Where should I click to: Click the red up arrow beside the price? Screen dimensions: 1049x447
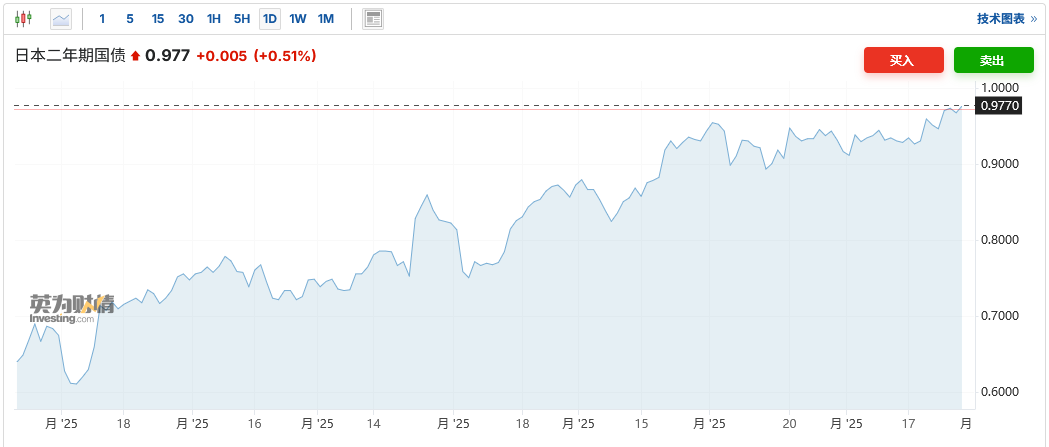pyautogui.click(x=136, y=57)
